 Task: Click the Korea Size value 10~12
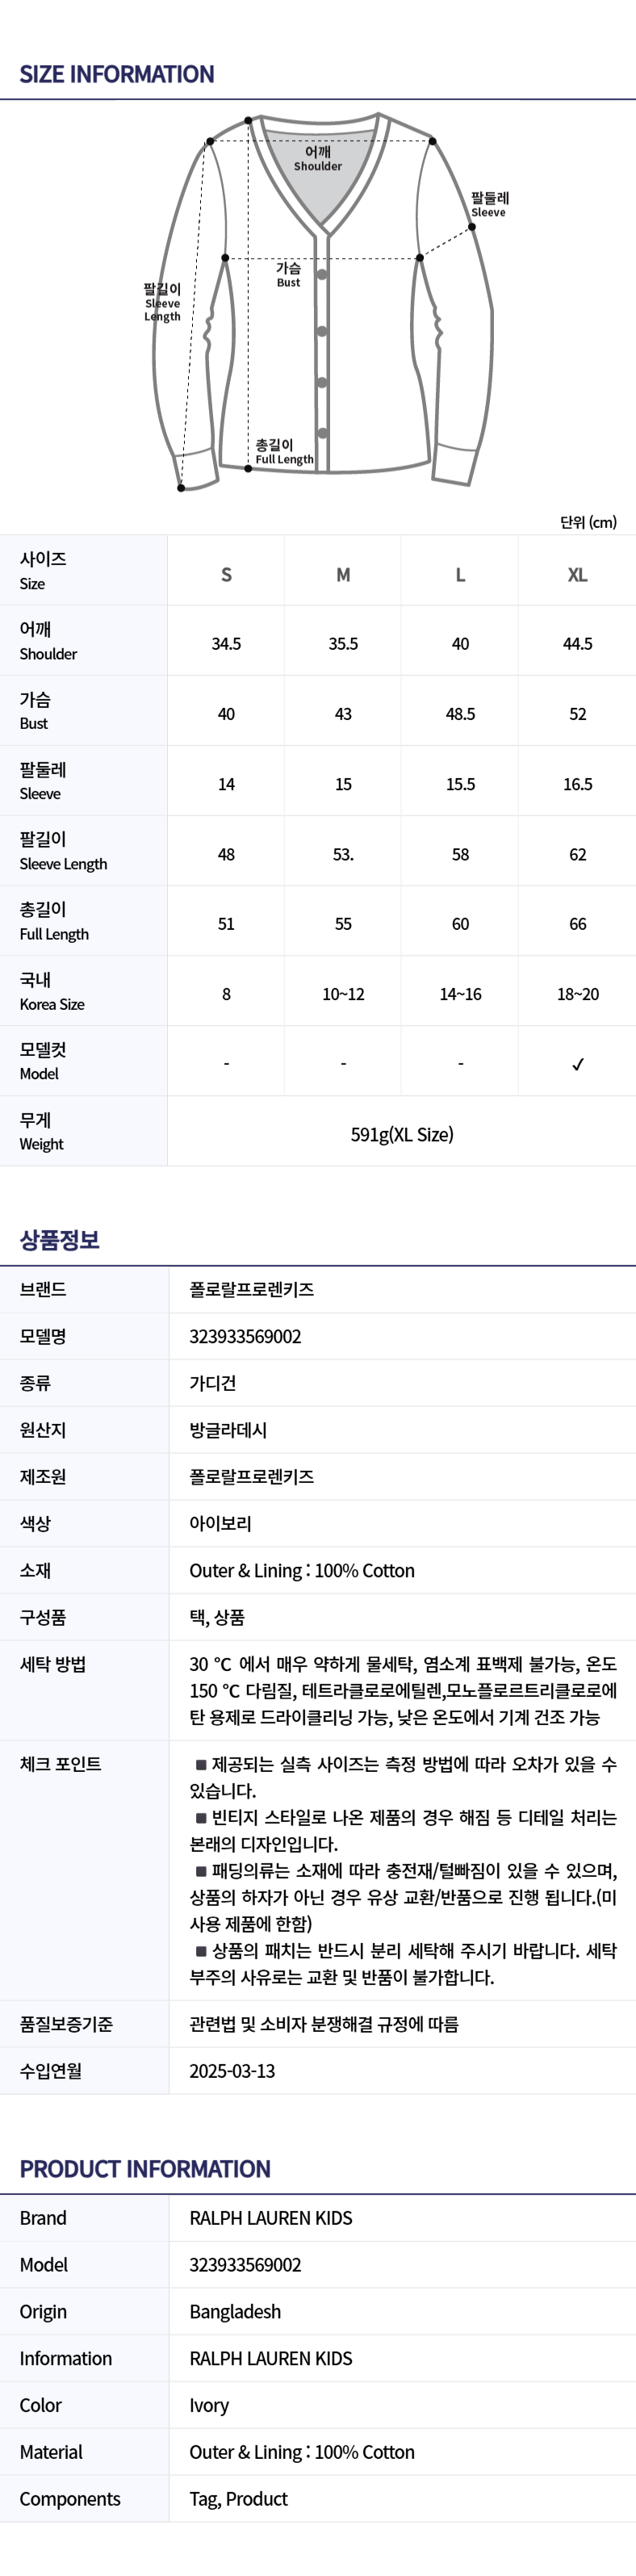[343, 994]
